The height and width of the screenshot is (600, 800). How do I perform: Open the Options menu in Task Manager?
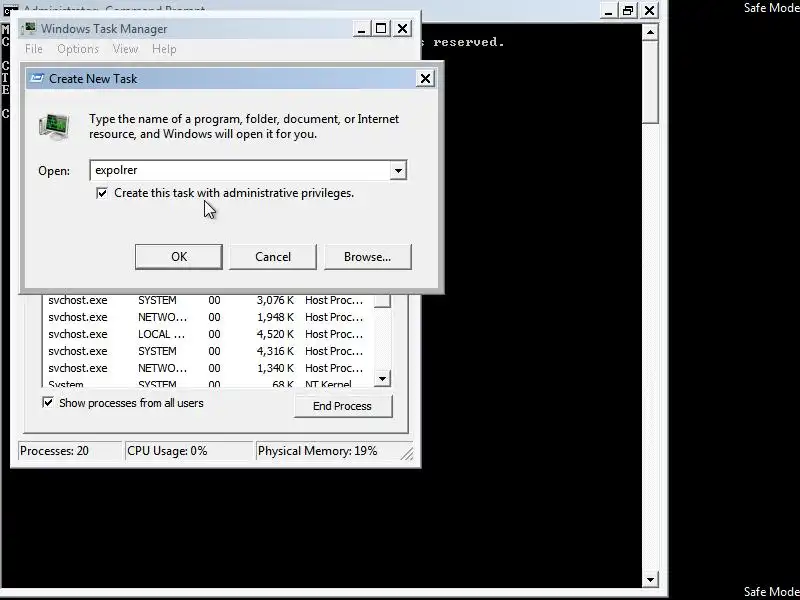pyautogui.click(x=78, y=49)
